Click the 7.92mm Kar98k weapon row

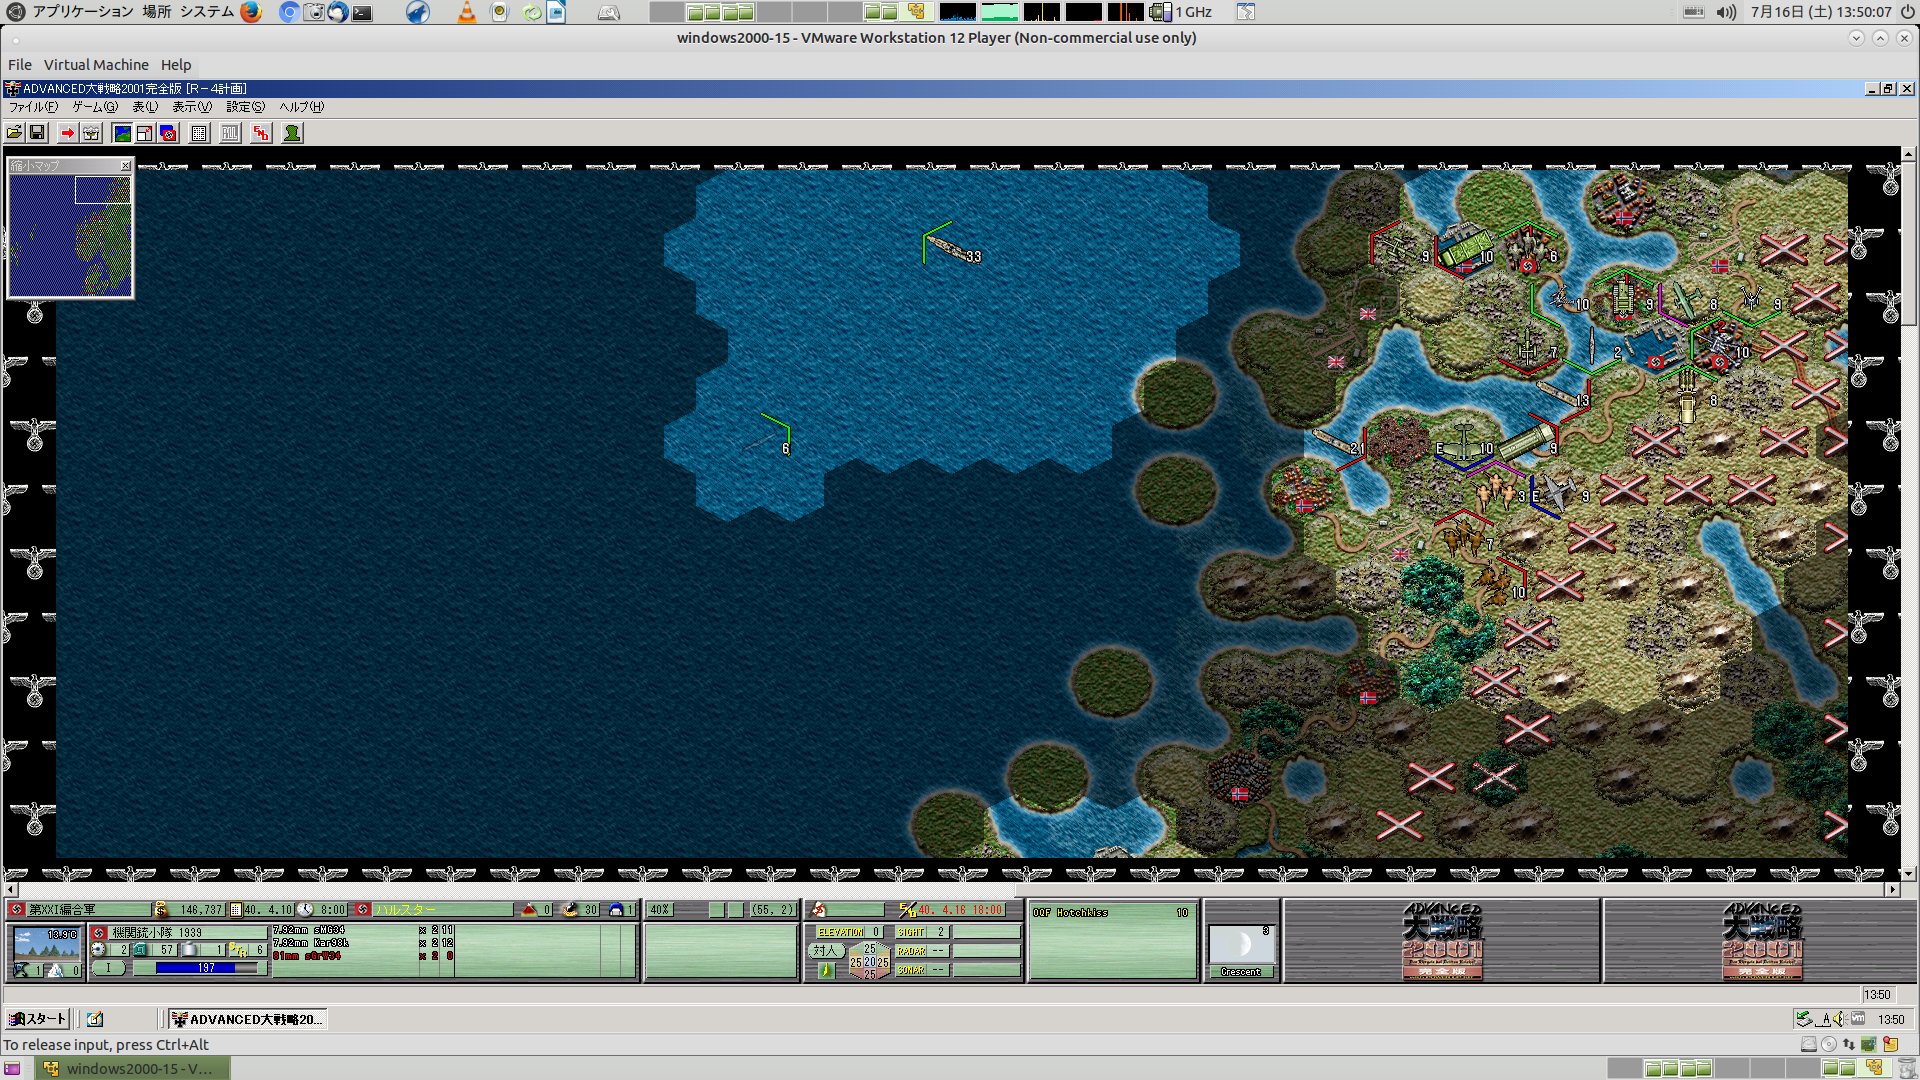coord(363,943)
